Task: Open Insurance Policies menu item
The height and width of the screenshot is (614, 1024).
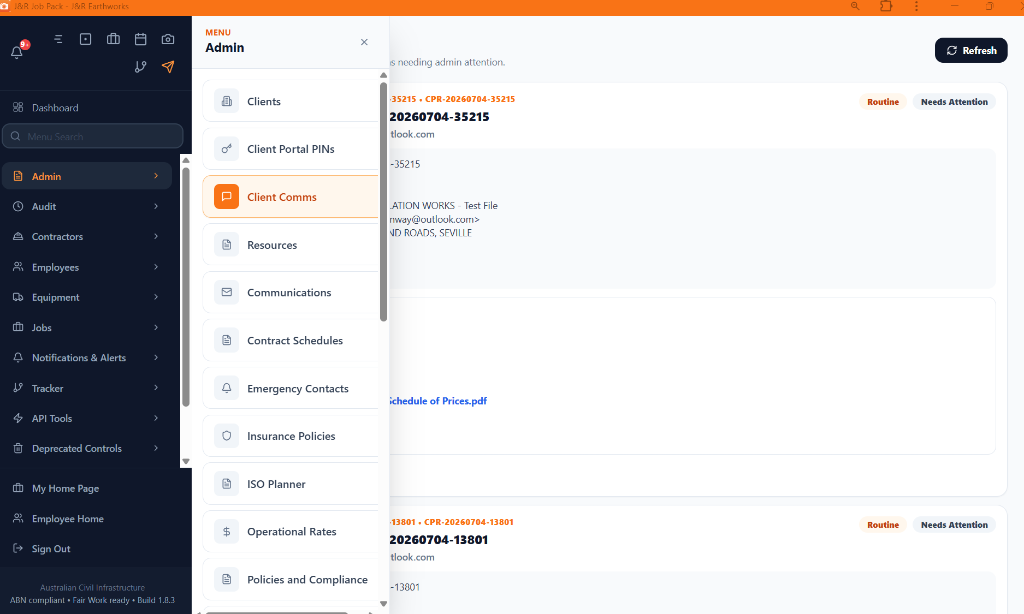Action: click(291, 436)
